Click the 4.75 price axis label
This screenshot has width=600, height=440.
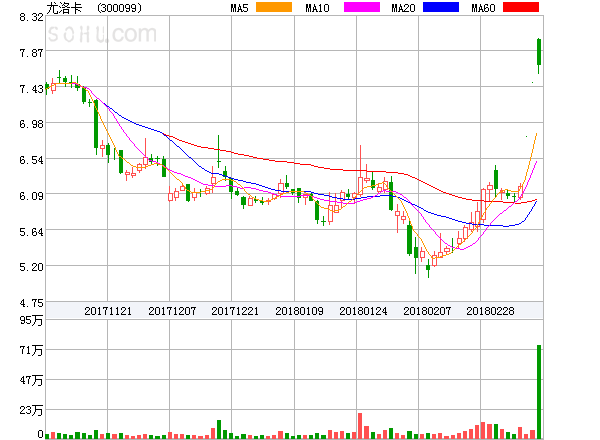tap(31, 303)
